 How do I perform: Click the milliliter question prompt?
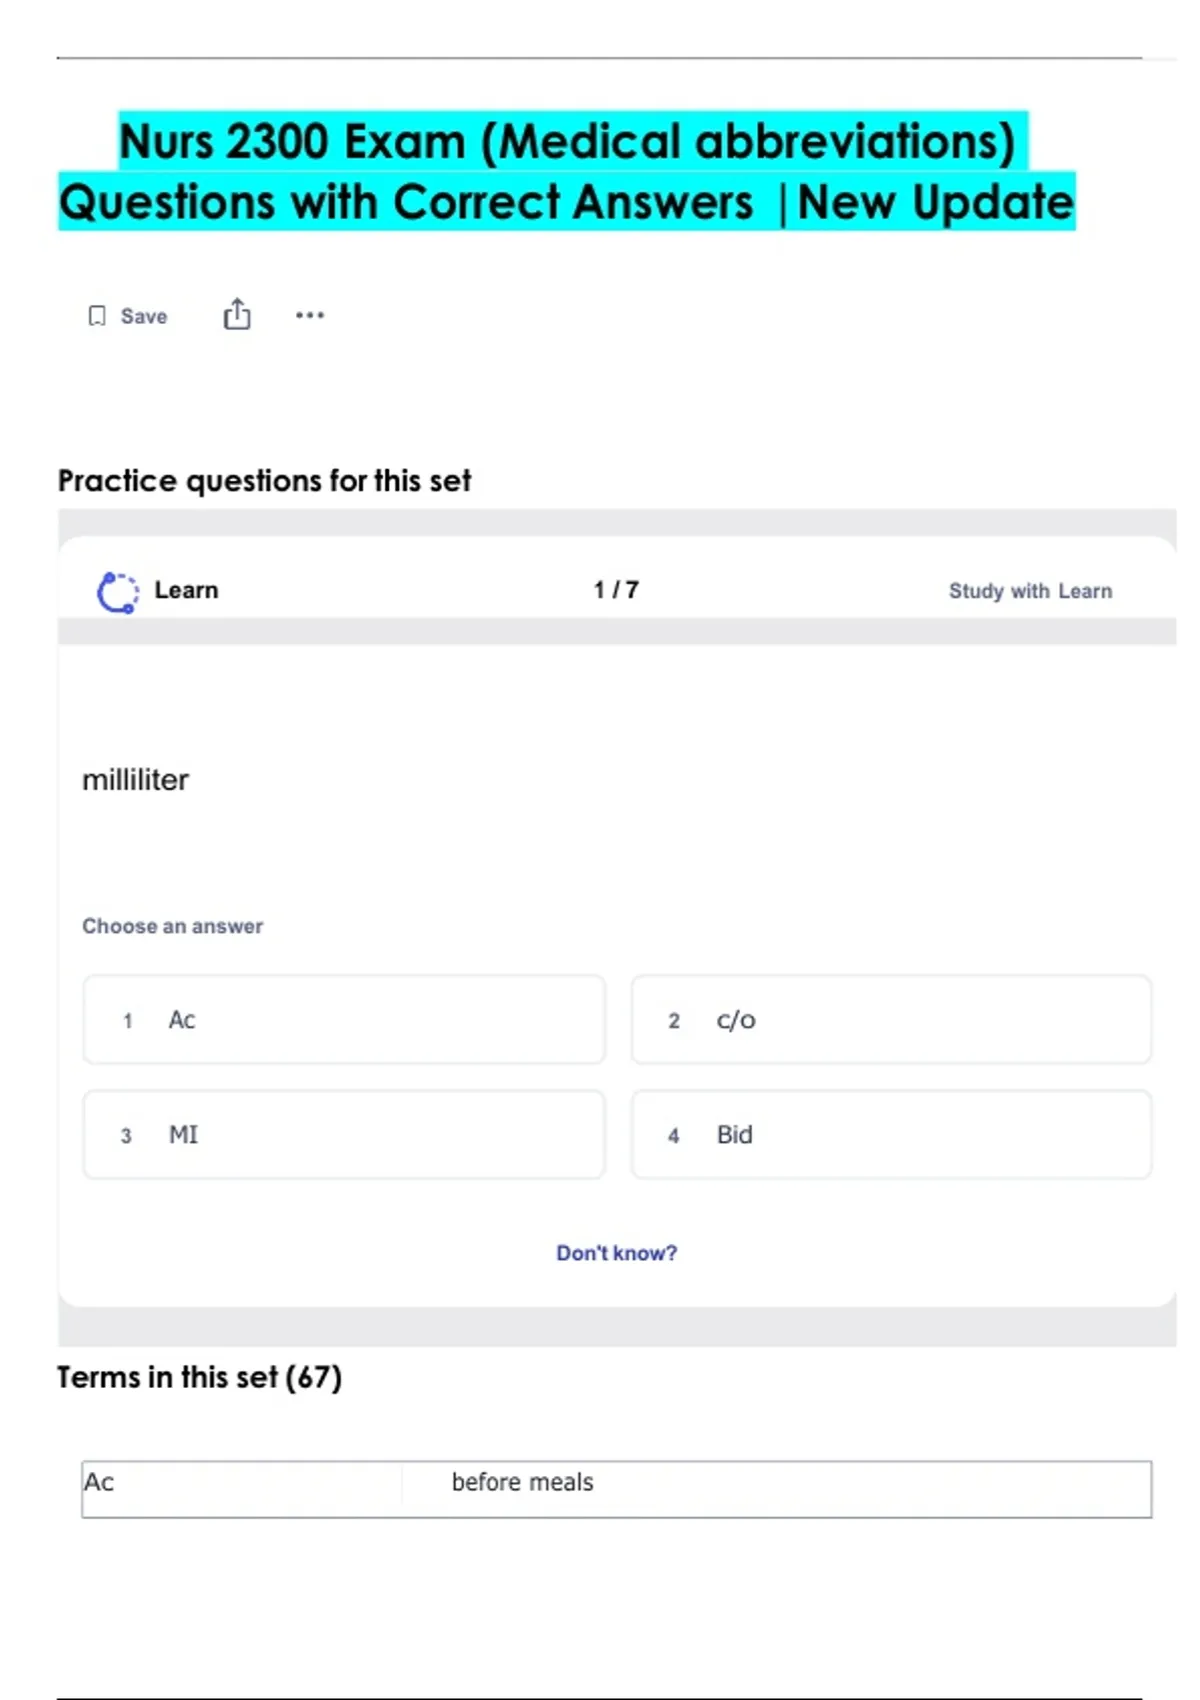pyautogui.click(x=136, y=780)
